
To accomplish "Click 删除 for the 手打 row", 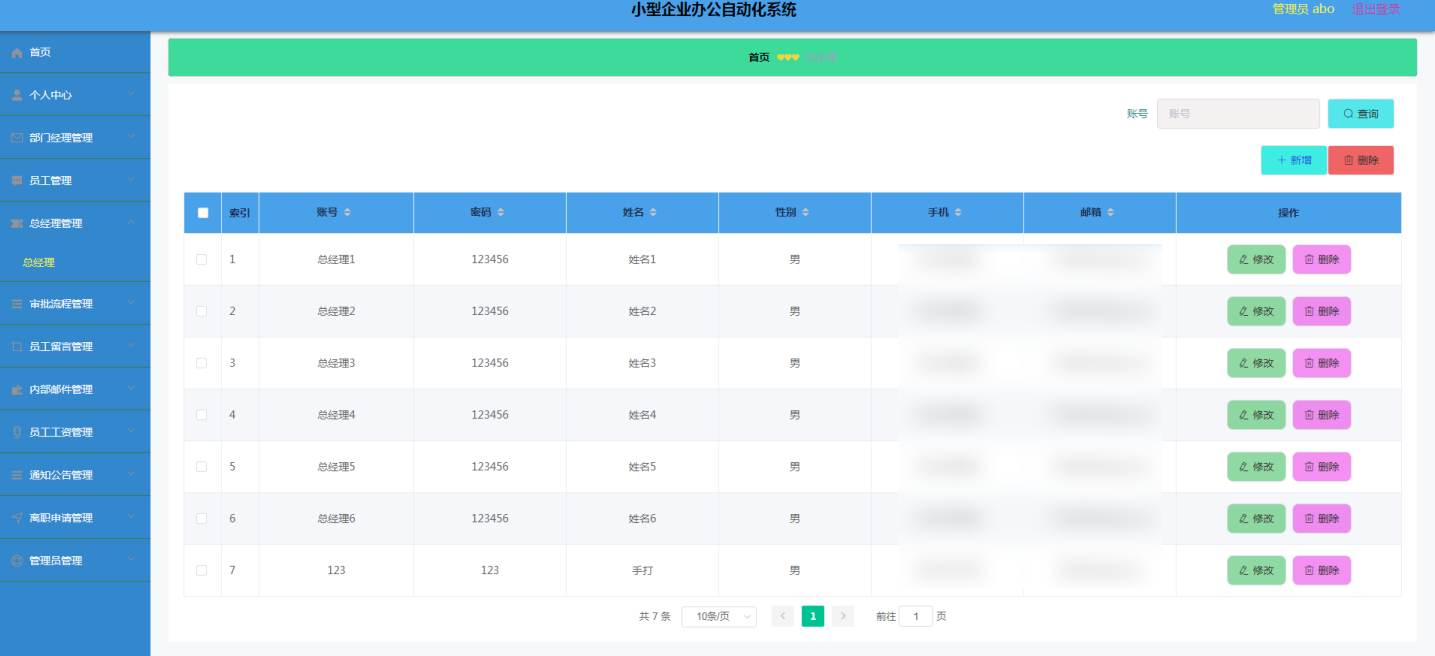I will pos(1322,570).
